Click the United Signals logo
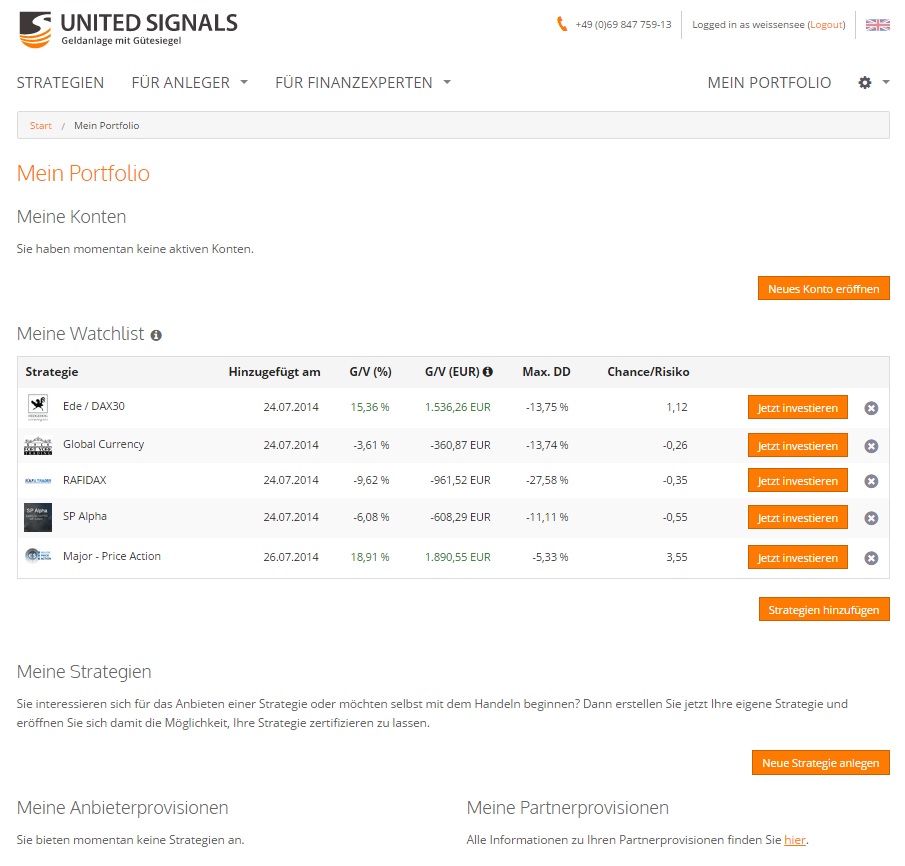The width and height of the screenshot is (905, 866). point(128,29)
